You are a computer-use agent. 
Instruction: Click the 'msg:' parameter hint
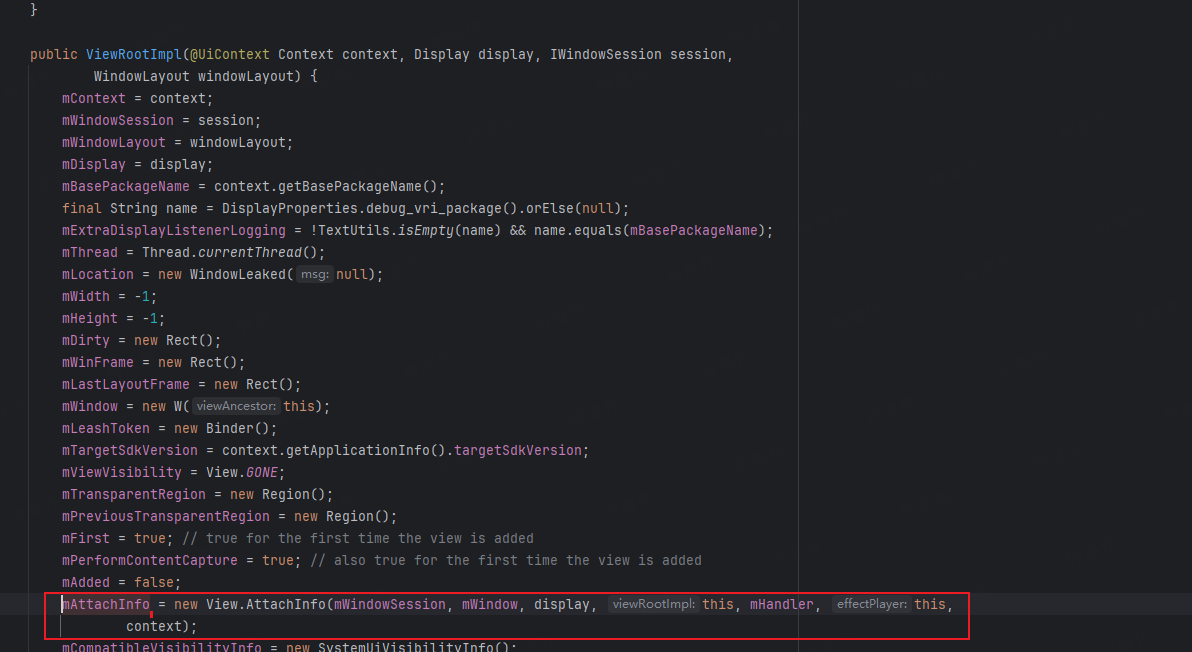[315, 275]
